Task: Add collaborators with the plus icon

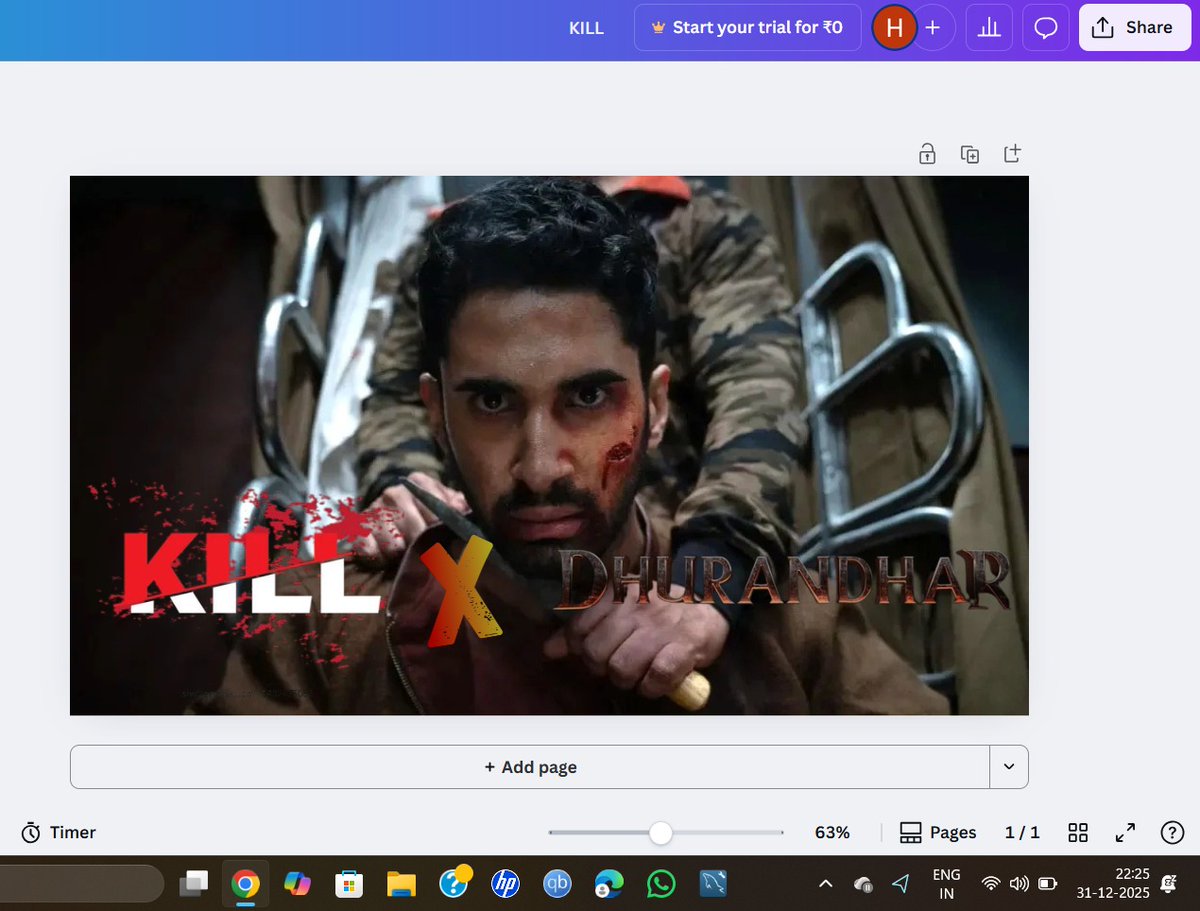Action: (933, 28)
